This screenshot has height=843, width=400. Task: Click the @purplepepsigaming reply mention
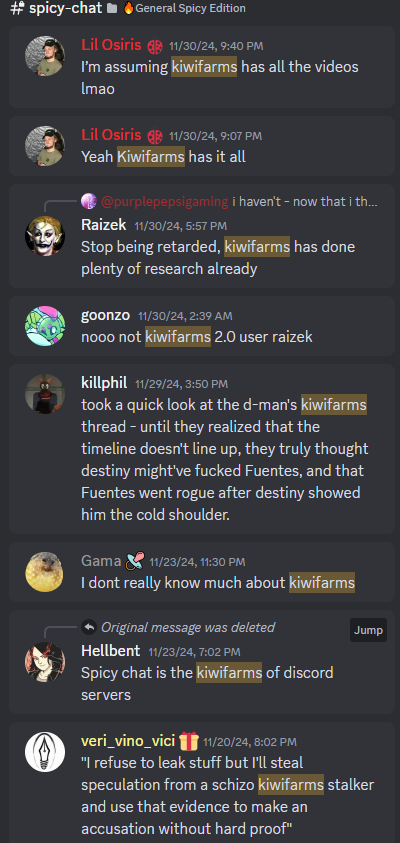point(164,202)
